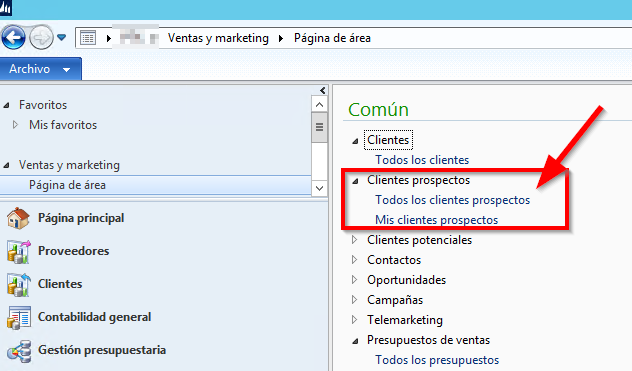Screen dimensions: 632x371
Task: Click the Proveedores module icon
Action: (19, 251)
